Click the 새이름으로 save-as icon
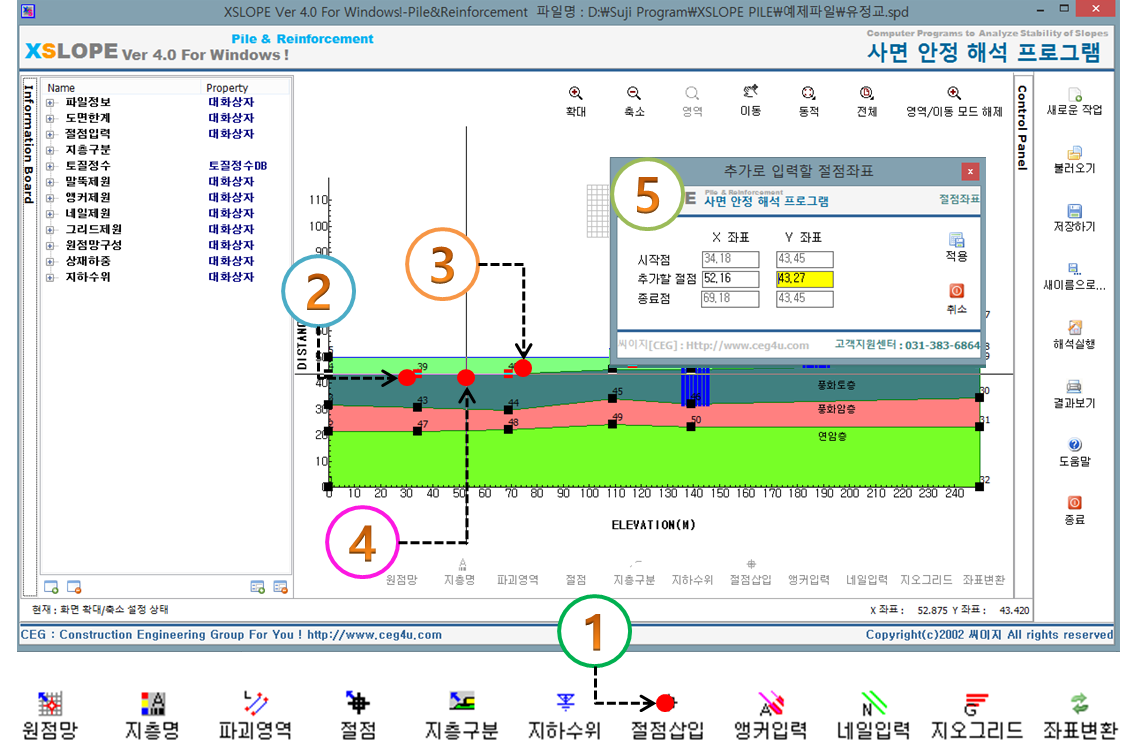 [1074, 269]
